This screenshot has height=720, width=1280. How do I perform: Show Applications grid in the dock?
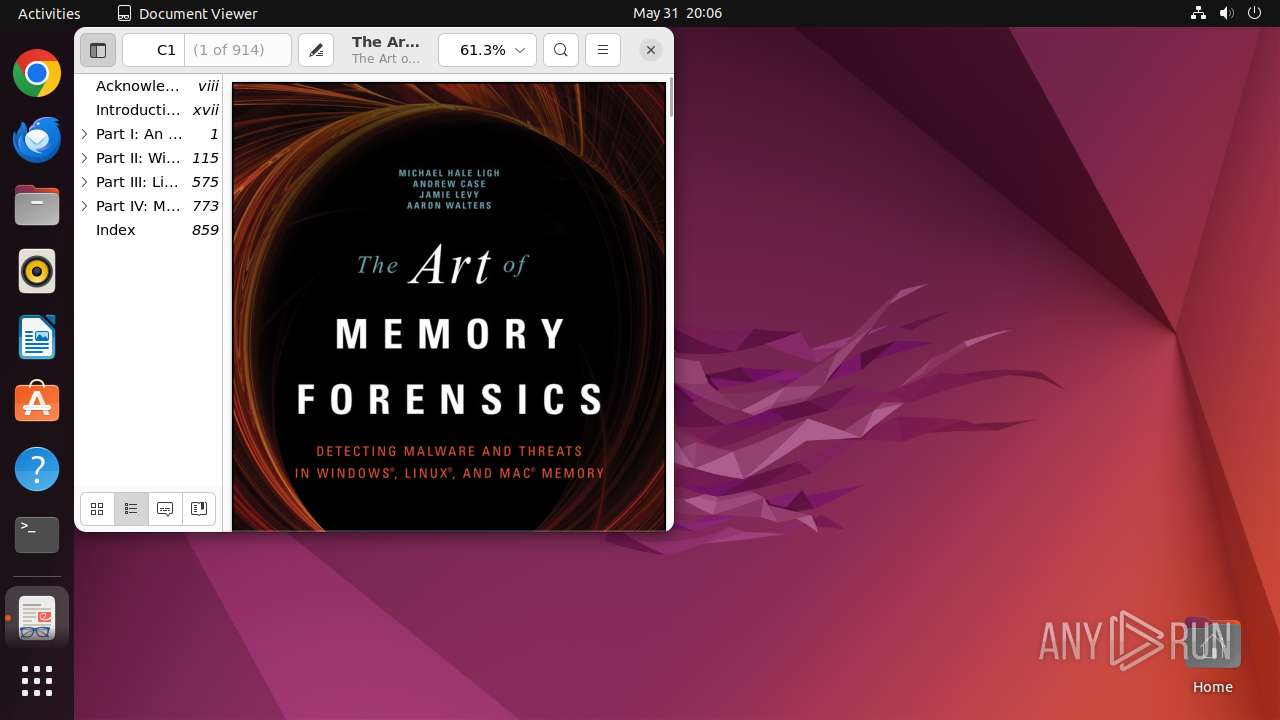pyautogui.click(x=37, y=681)
